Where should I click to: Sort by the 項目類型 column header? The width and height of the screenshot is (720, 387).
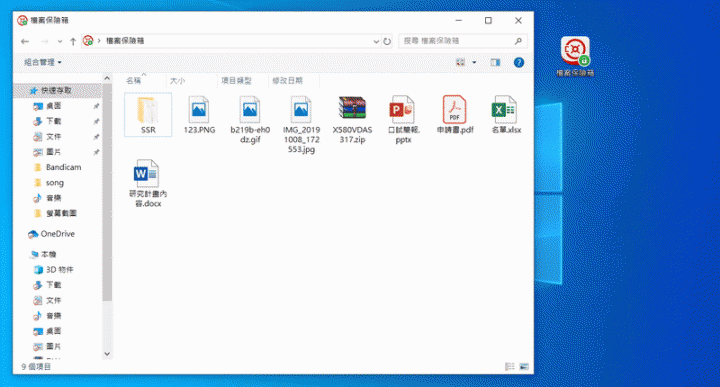(236, 81)
